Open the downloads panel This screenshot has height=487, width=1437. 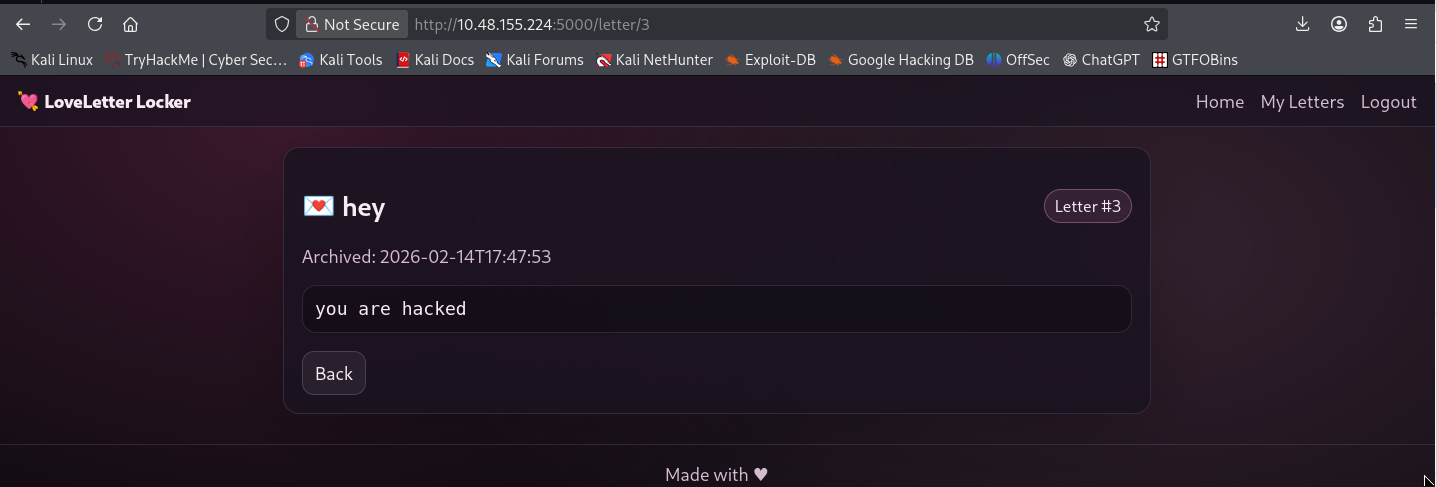point(1302,24)
